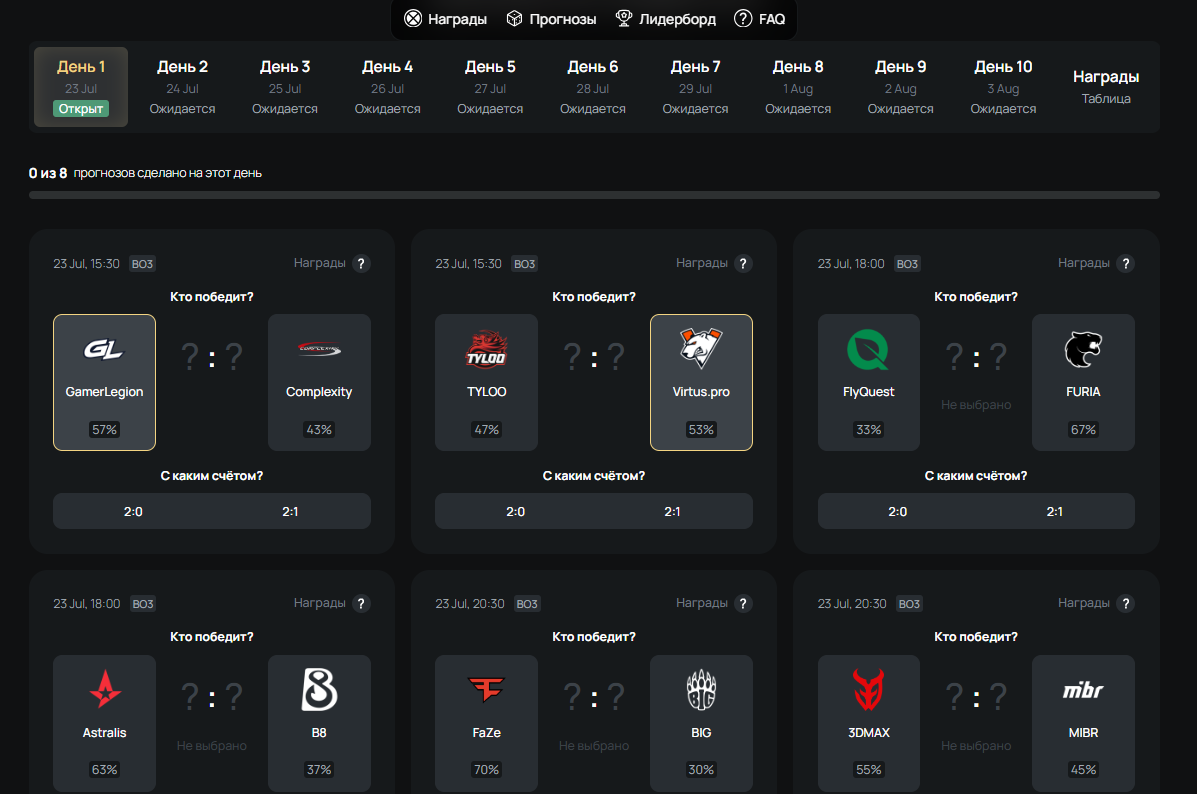The image size is (1197, 794).
Task: Open Награды link on Astralis card
Action: (x=320, y=602)
